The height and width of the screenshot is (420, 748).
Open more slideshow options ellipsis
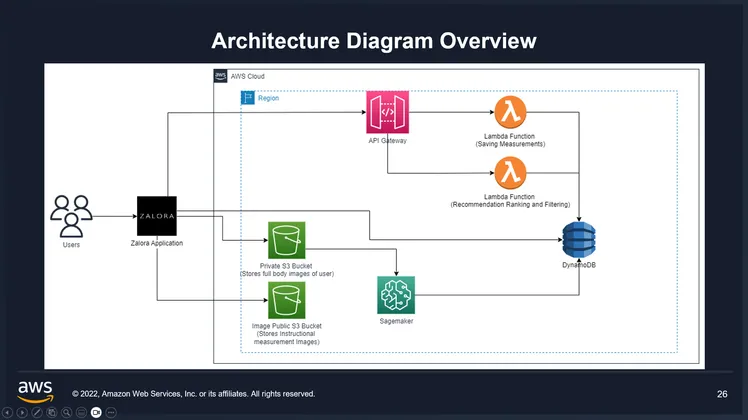111,412
